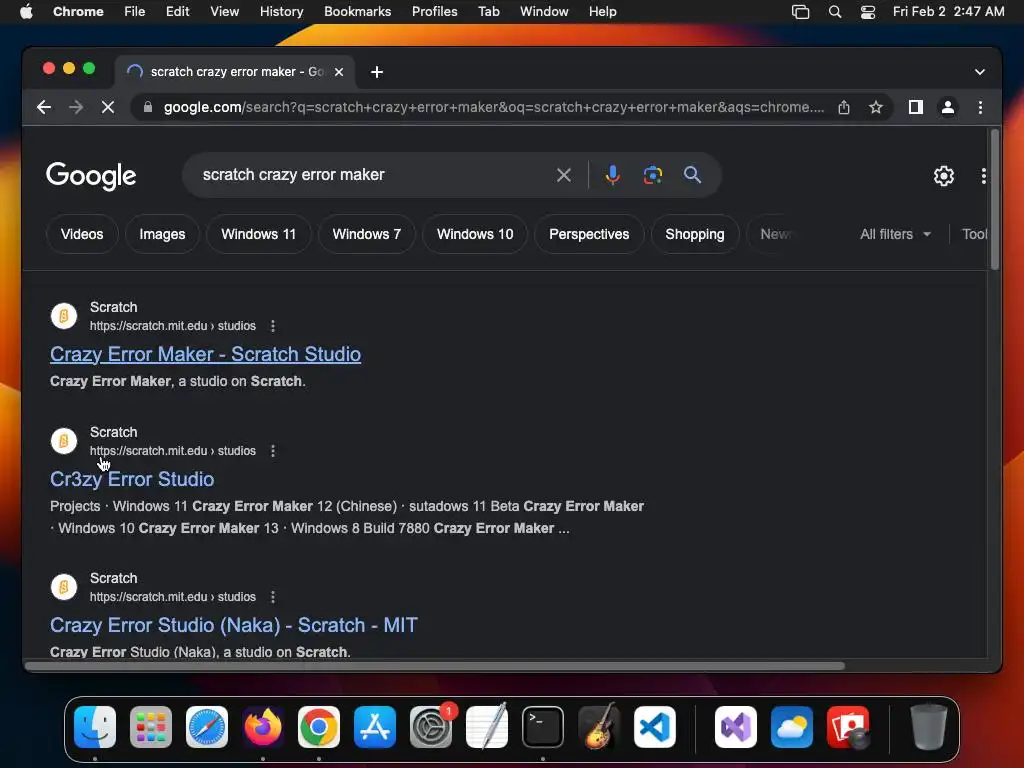Open options for Crazy Error Maker result

pyautogui.click(x=273, y=326)
